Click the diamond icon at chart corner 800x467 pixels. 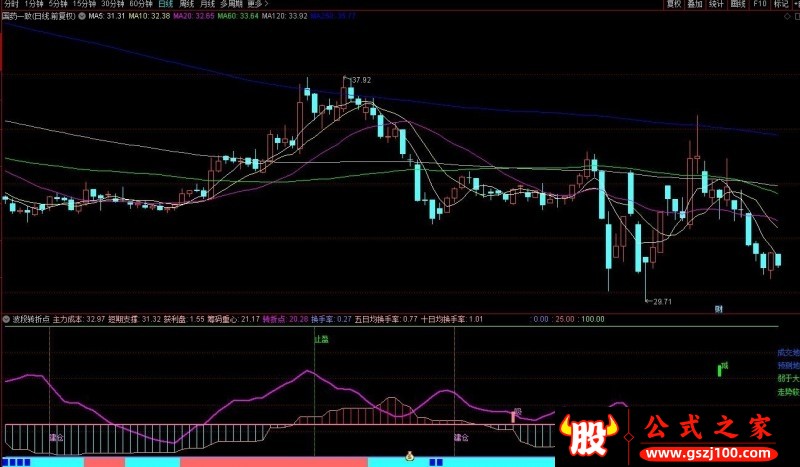point(787,16)
